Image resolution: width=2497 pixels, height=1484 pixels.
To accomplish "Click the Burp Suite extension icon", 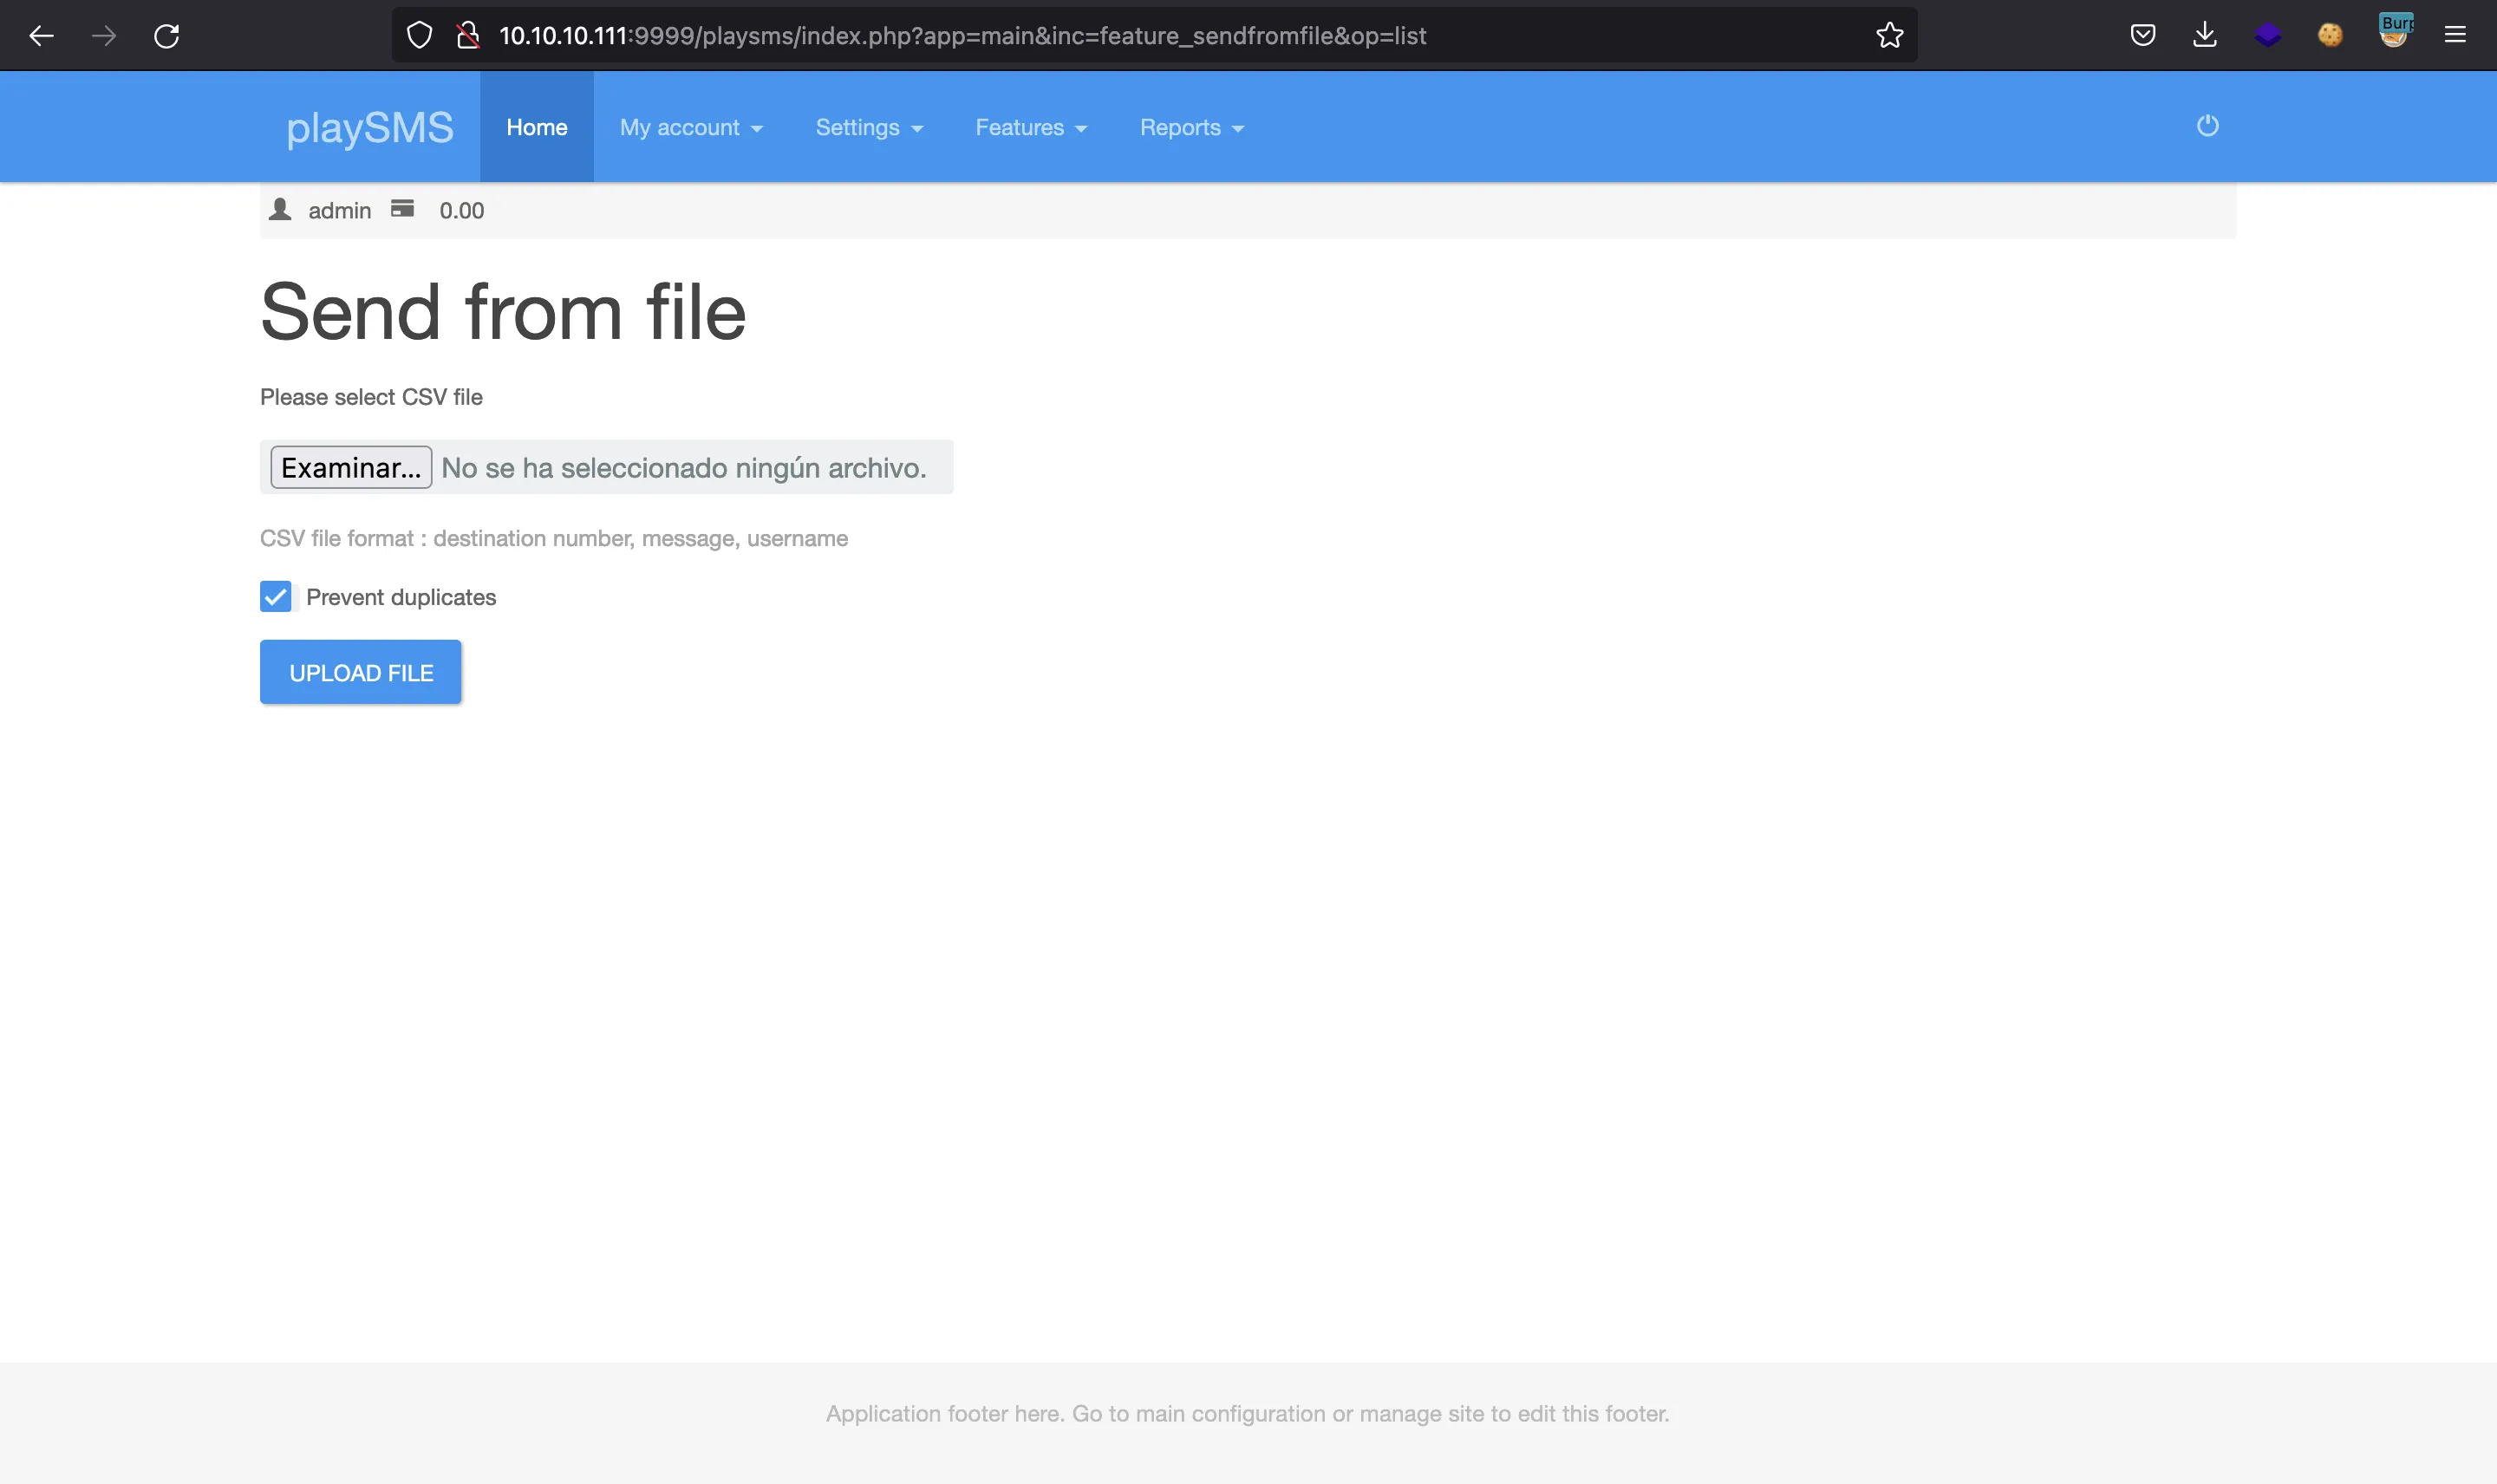I will click(x=2393, y=34).
